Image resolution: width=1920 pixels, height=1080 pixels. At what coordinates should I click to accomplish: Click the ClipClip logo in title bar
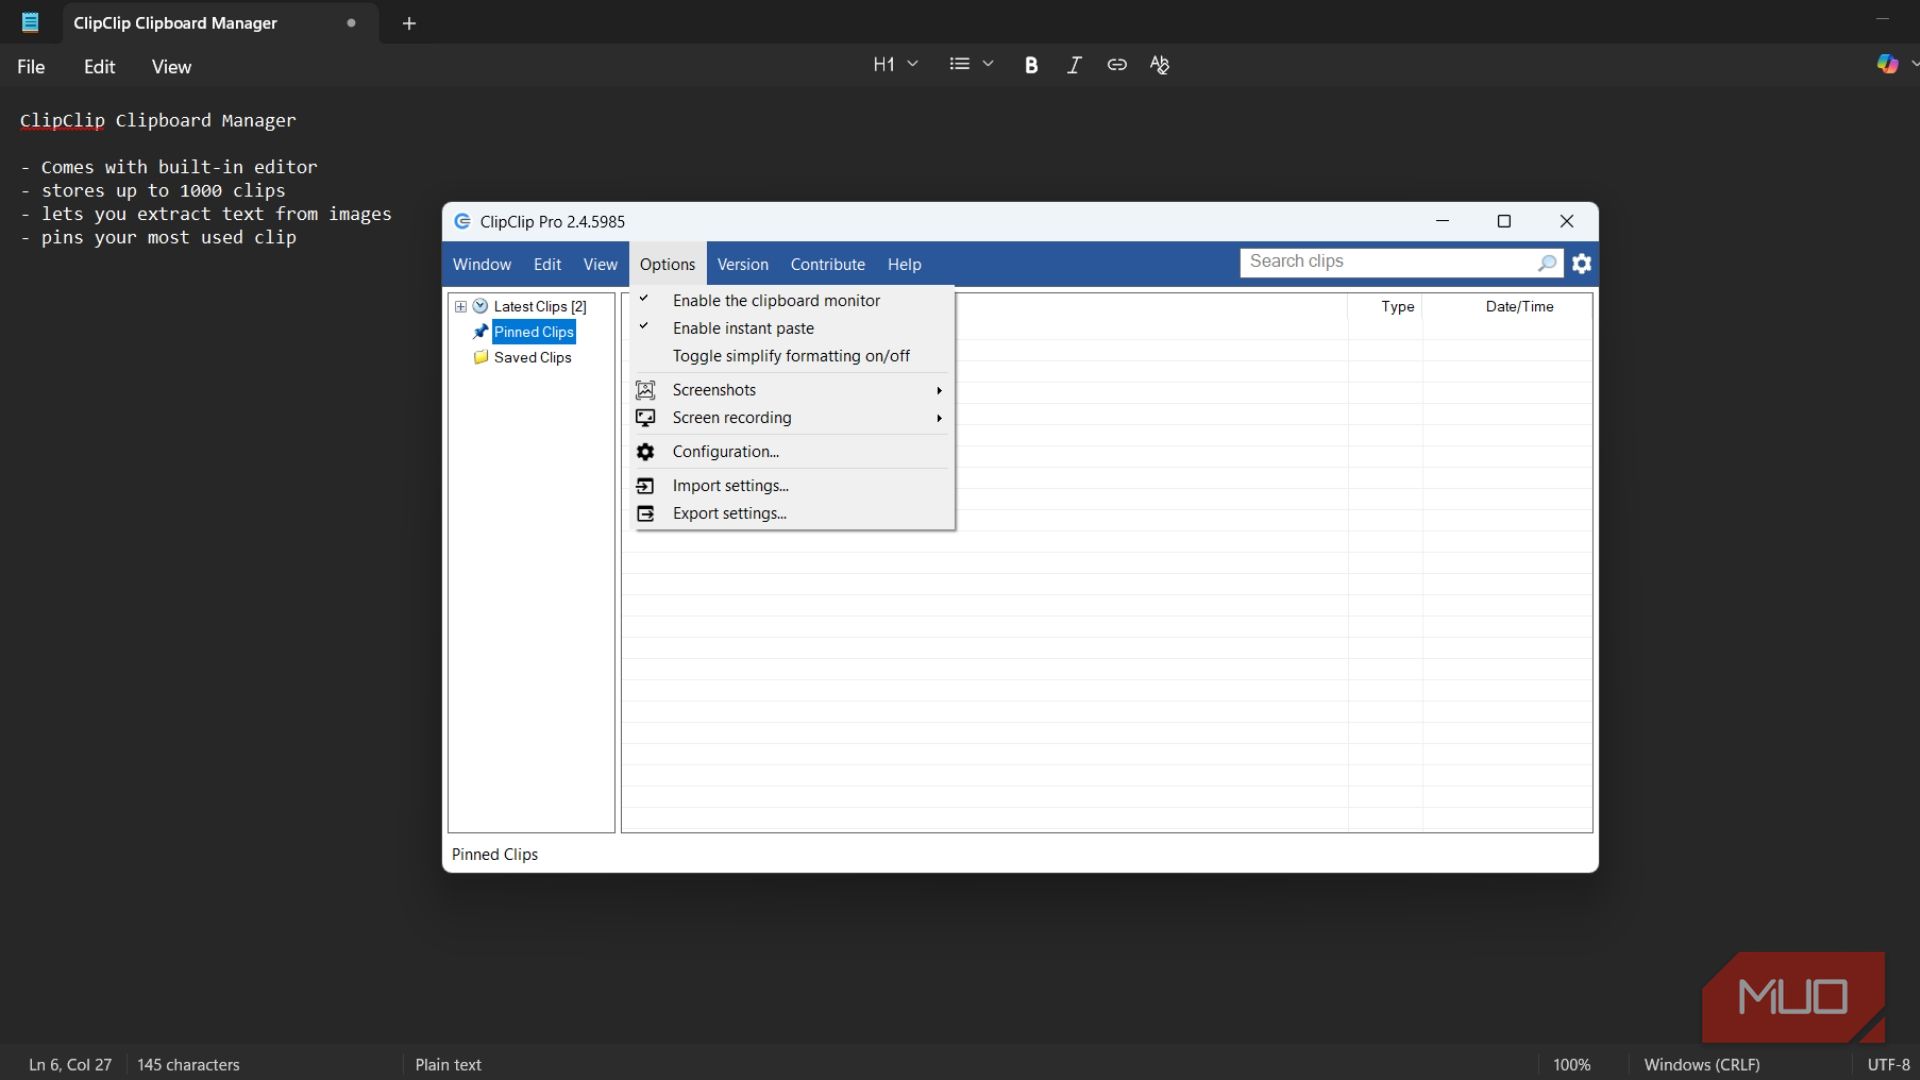coord(462,221)
